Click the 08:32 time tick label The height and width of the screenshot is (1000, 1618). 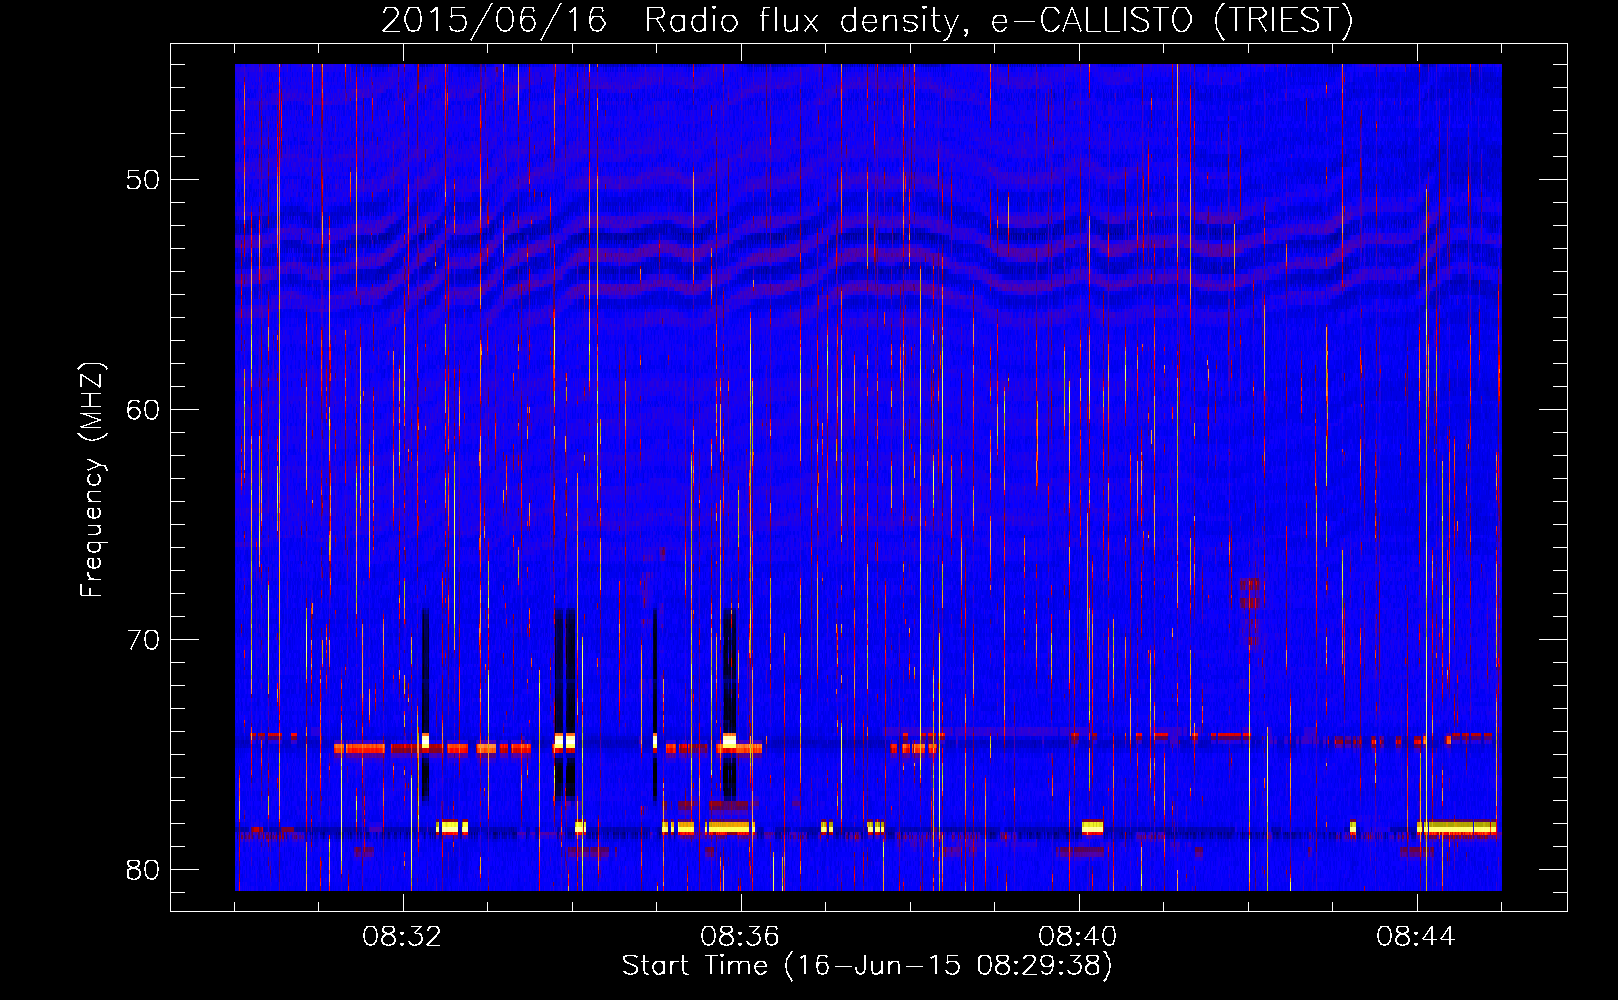coord(402,937)
